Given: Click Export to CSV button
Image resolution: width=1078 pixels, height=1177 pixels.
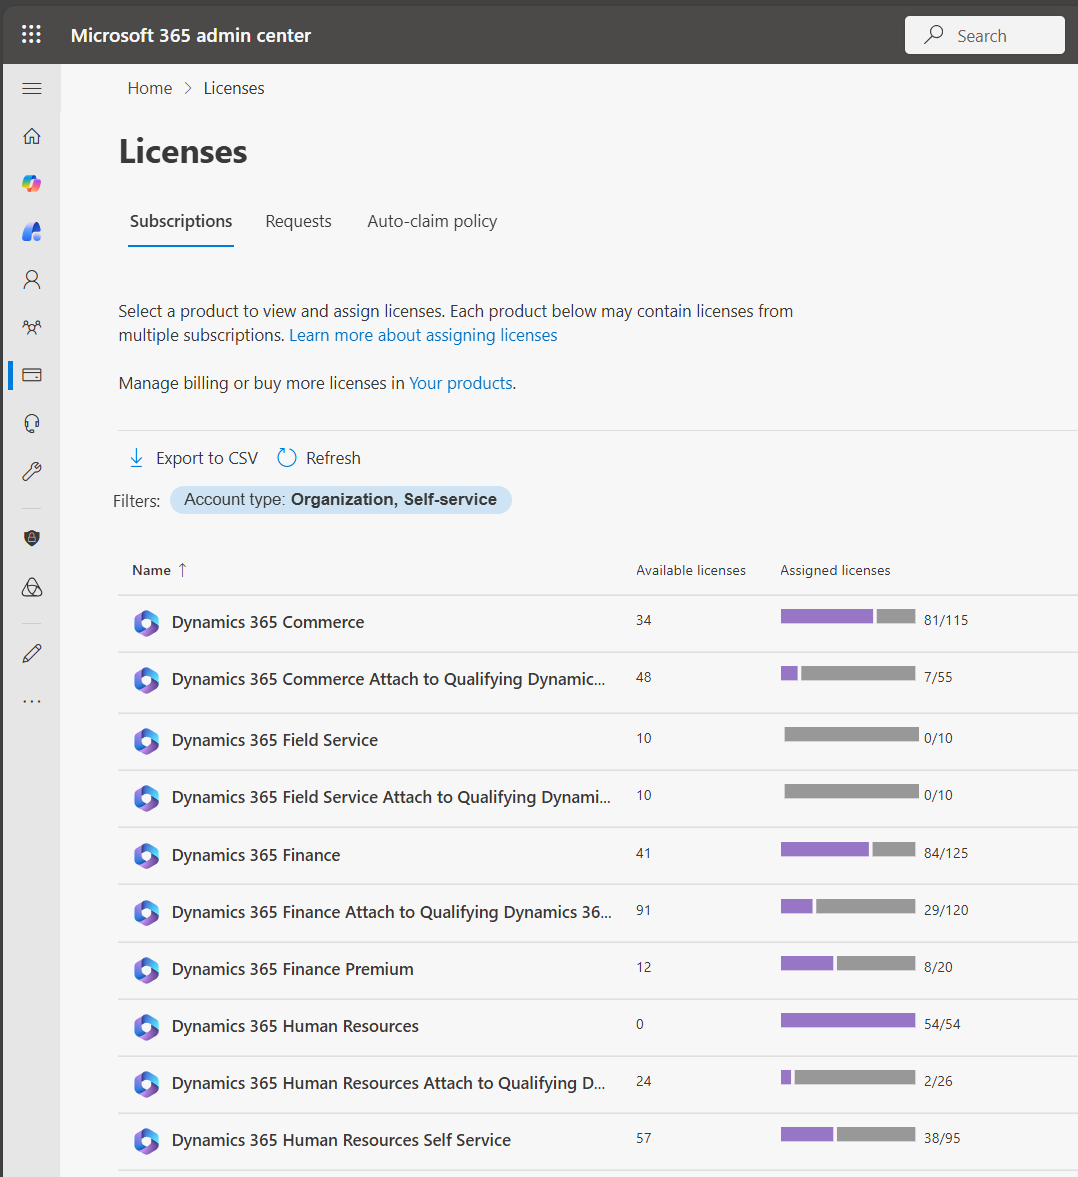Looking at the screenshot, I should 194,458.
